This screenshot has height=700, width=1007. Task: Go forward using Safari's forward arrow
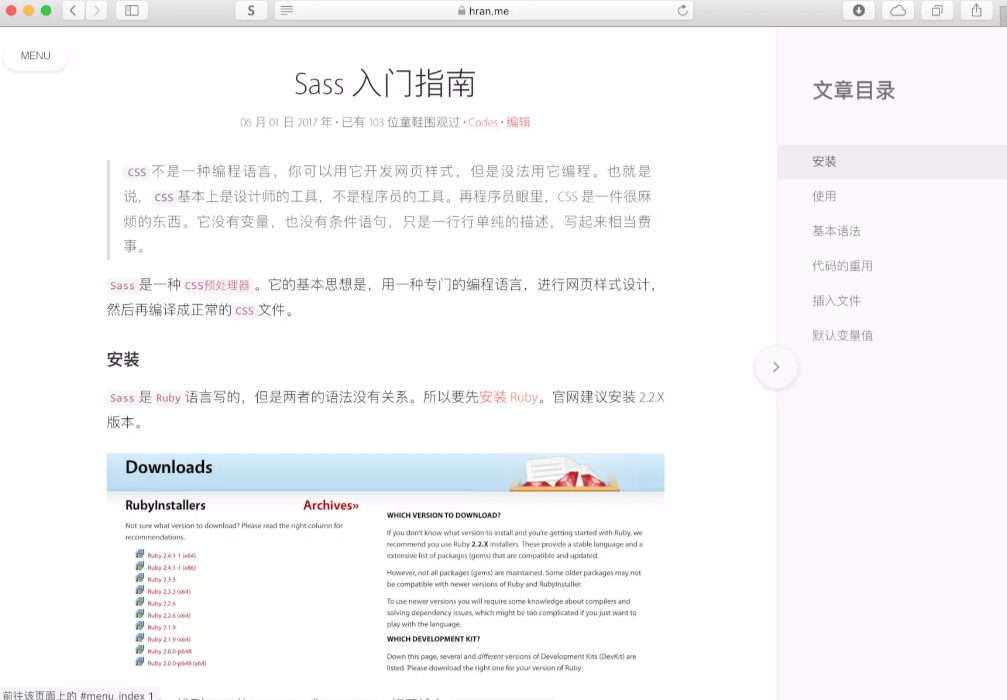pos(96,10)
